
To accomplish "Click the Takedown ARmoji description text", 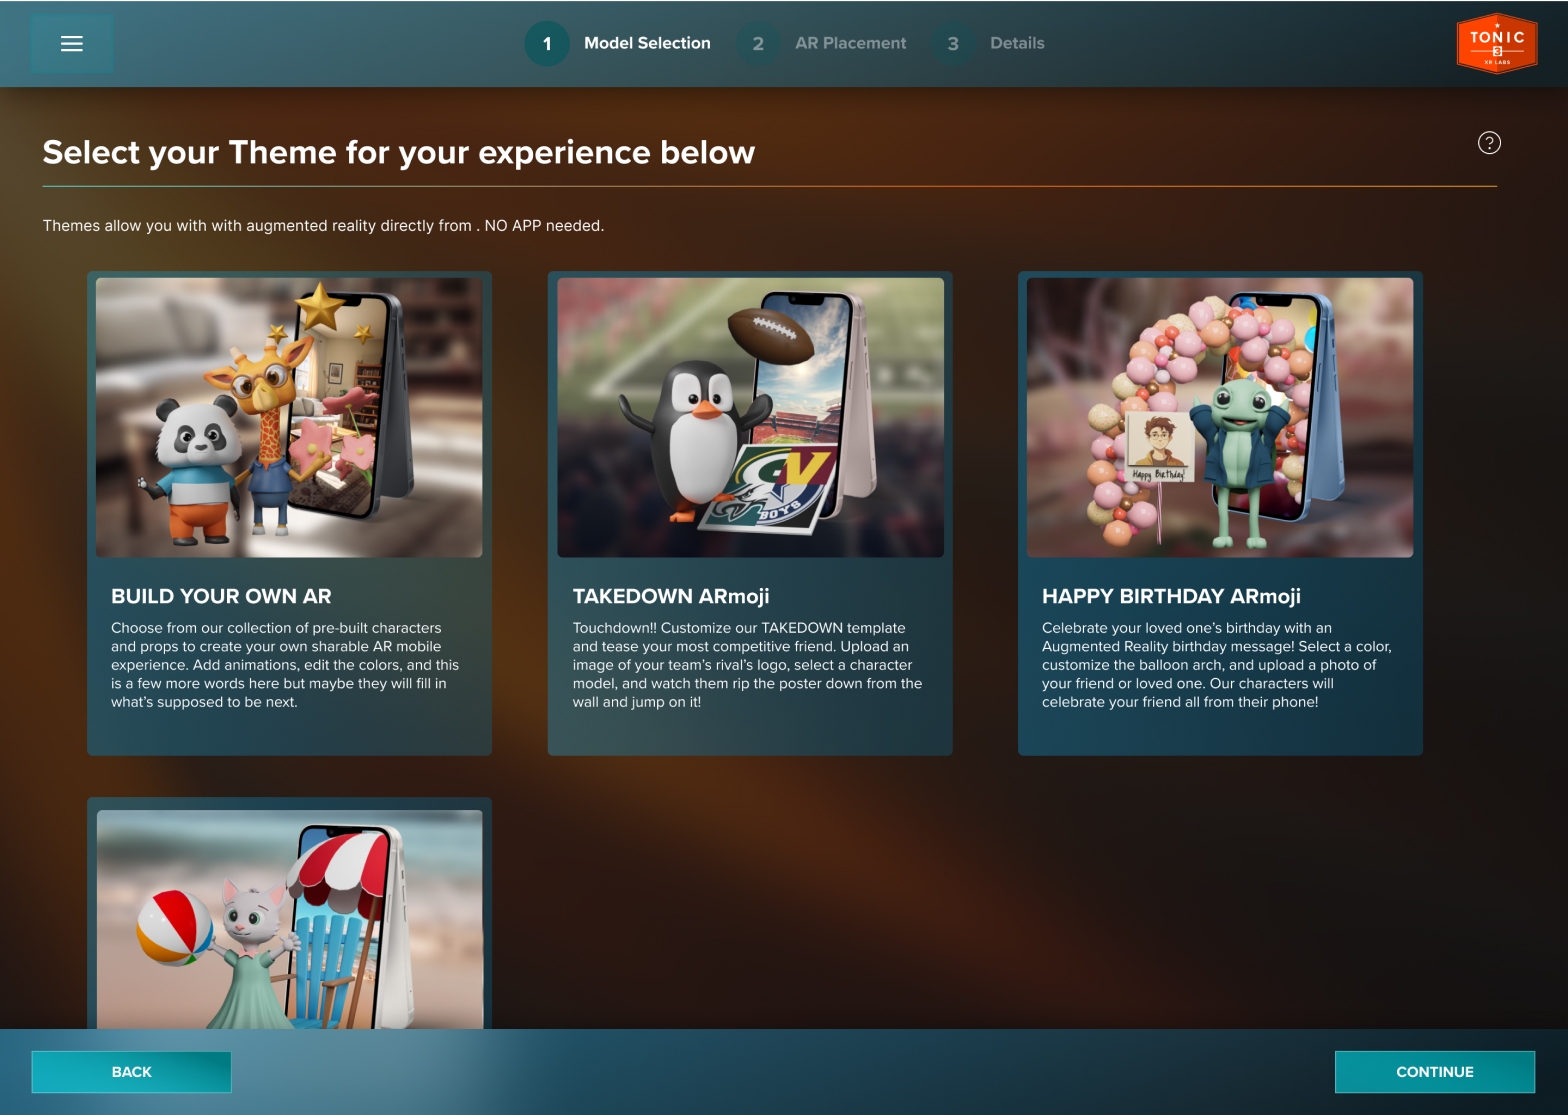I will (x=746, y=665).
